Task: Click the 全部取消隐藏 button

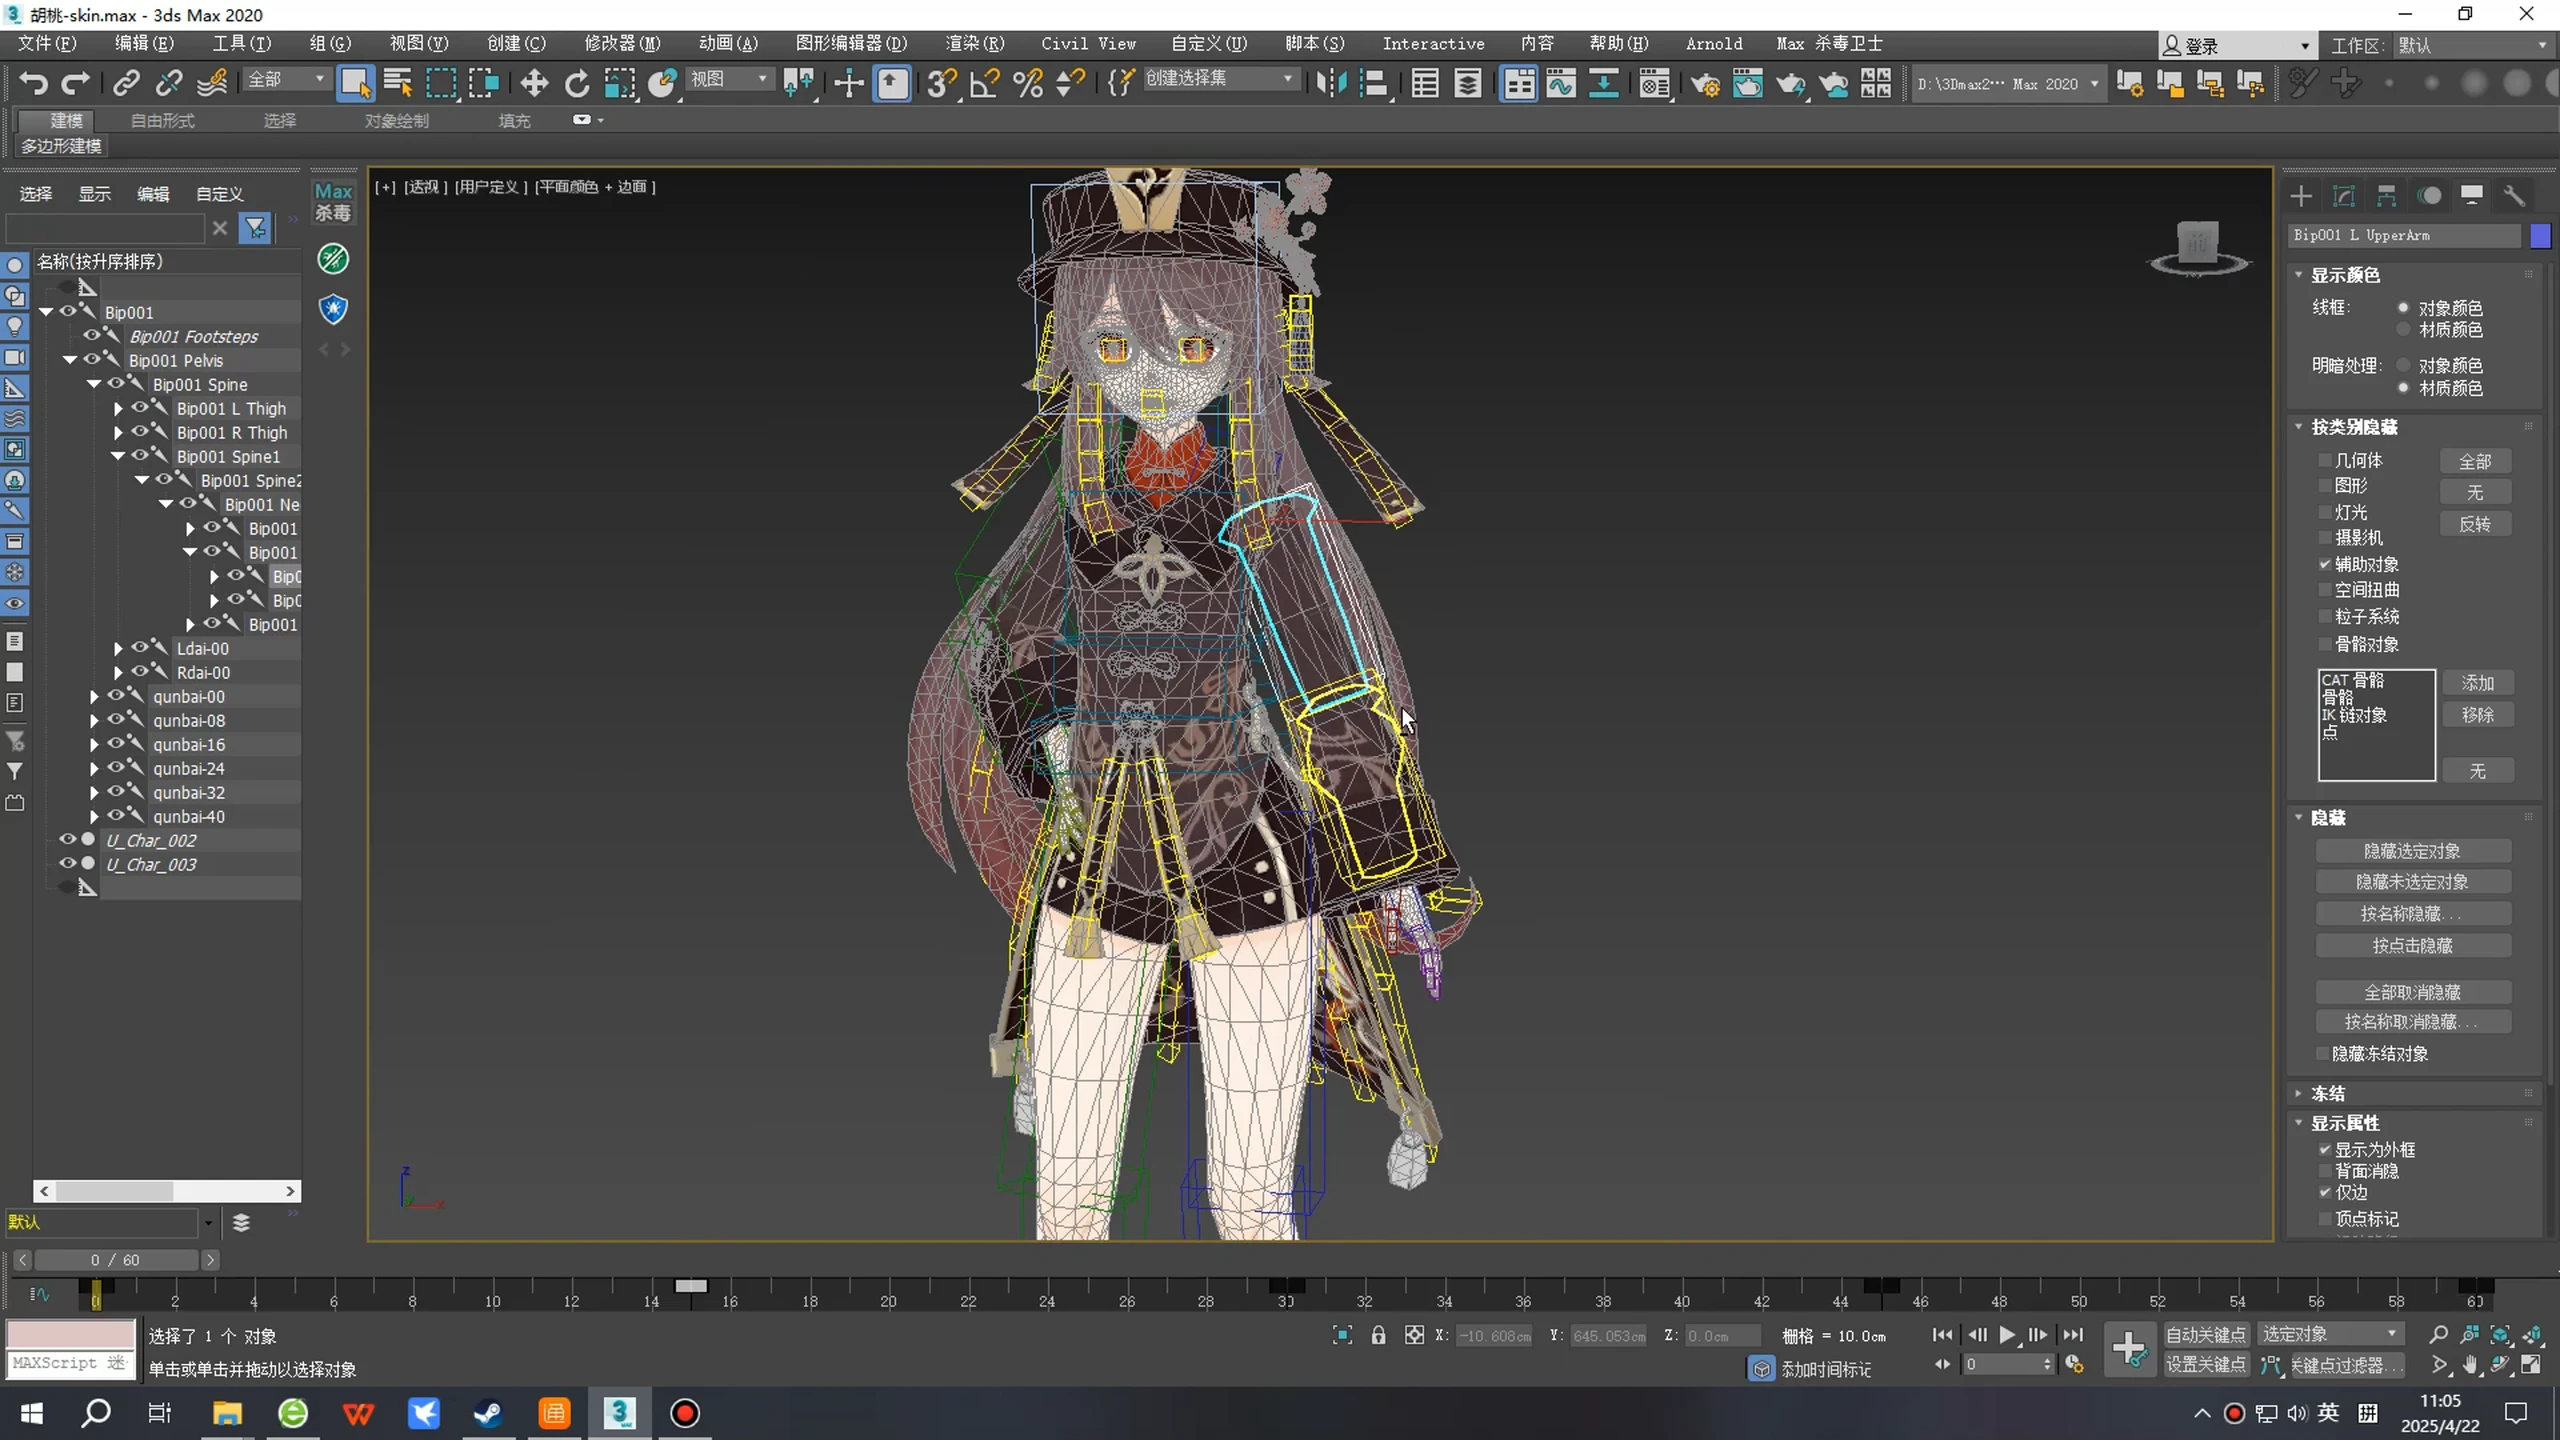Action: click(x=2412, y=992)
